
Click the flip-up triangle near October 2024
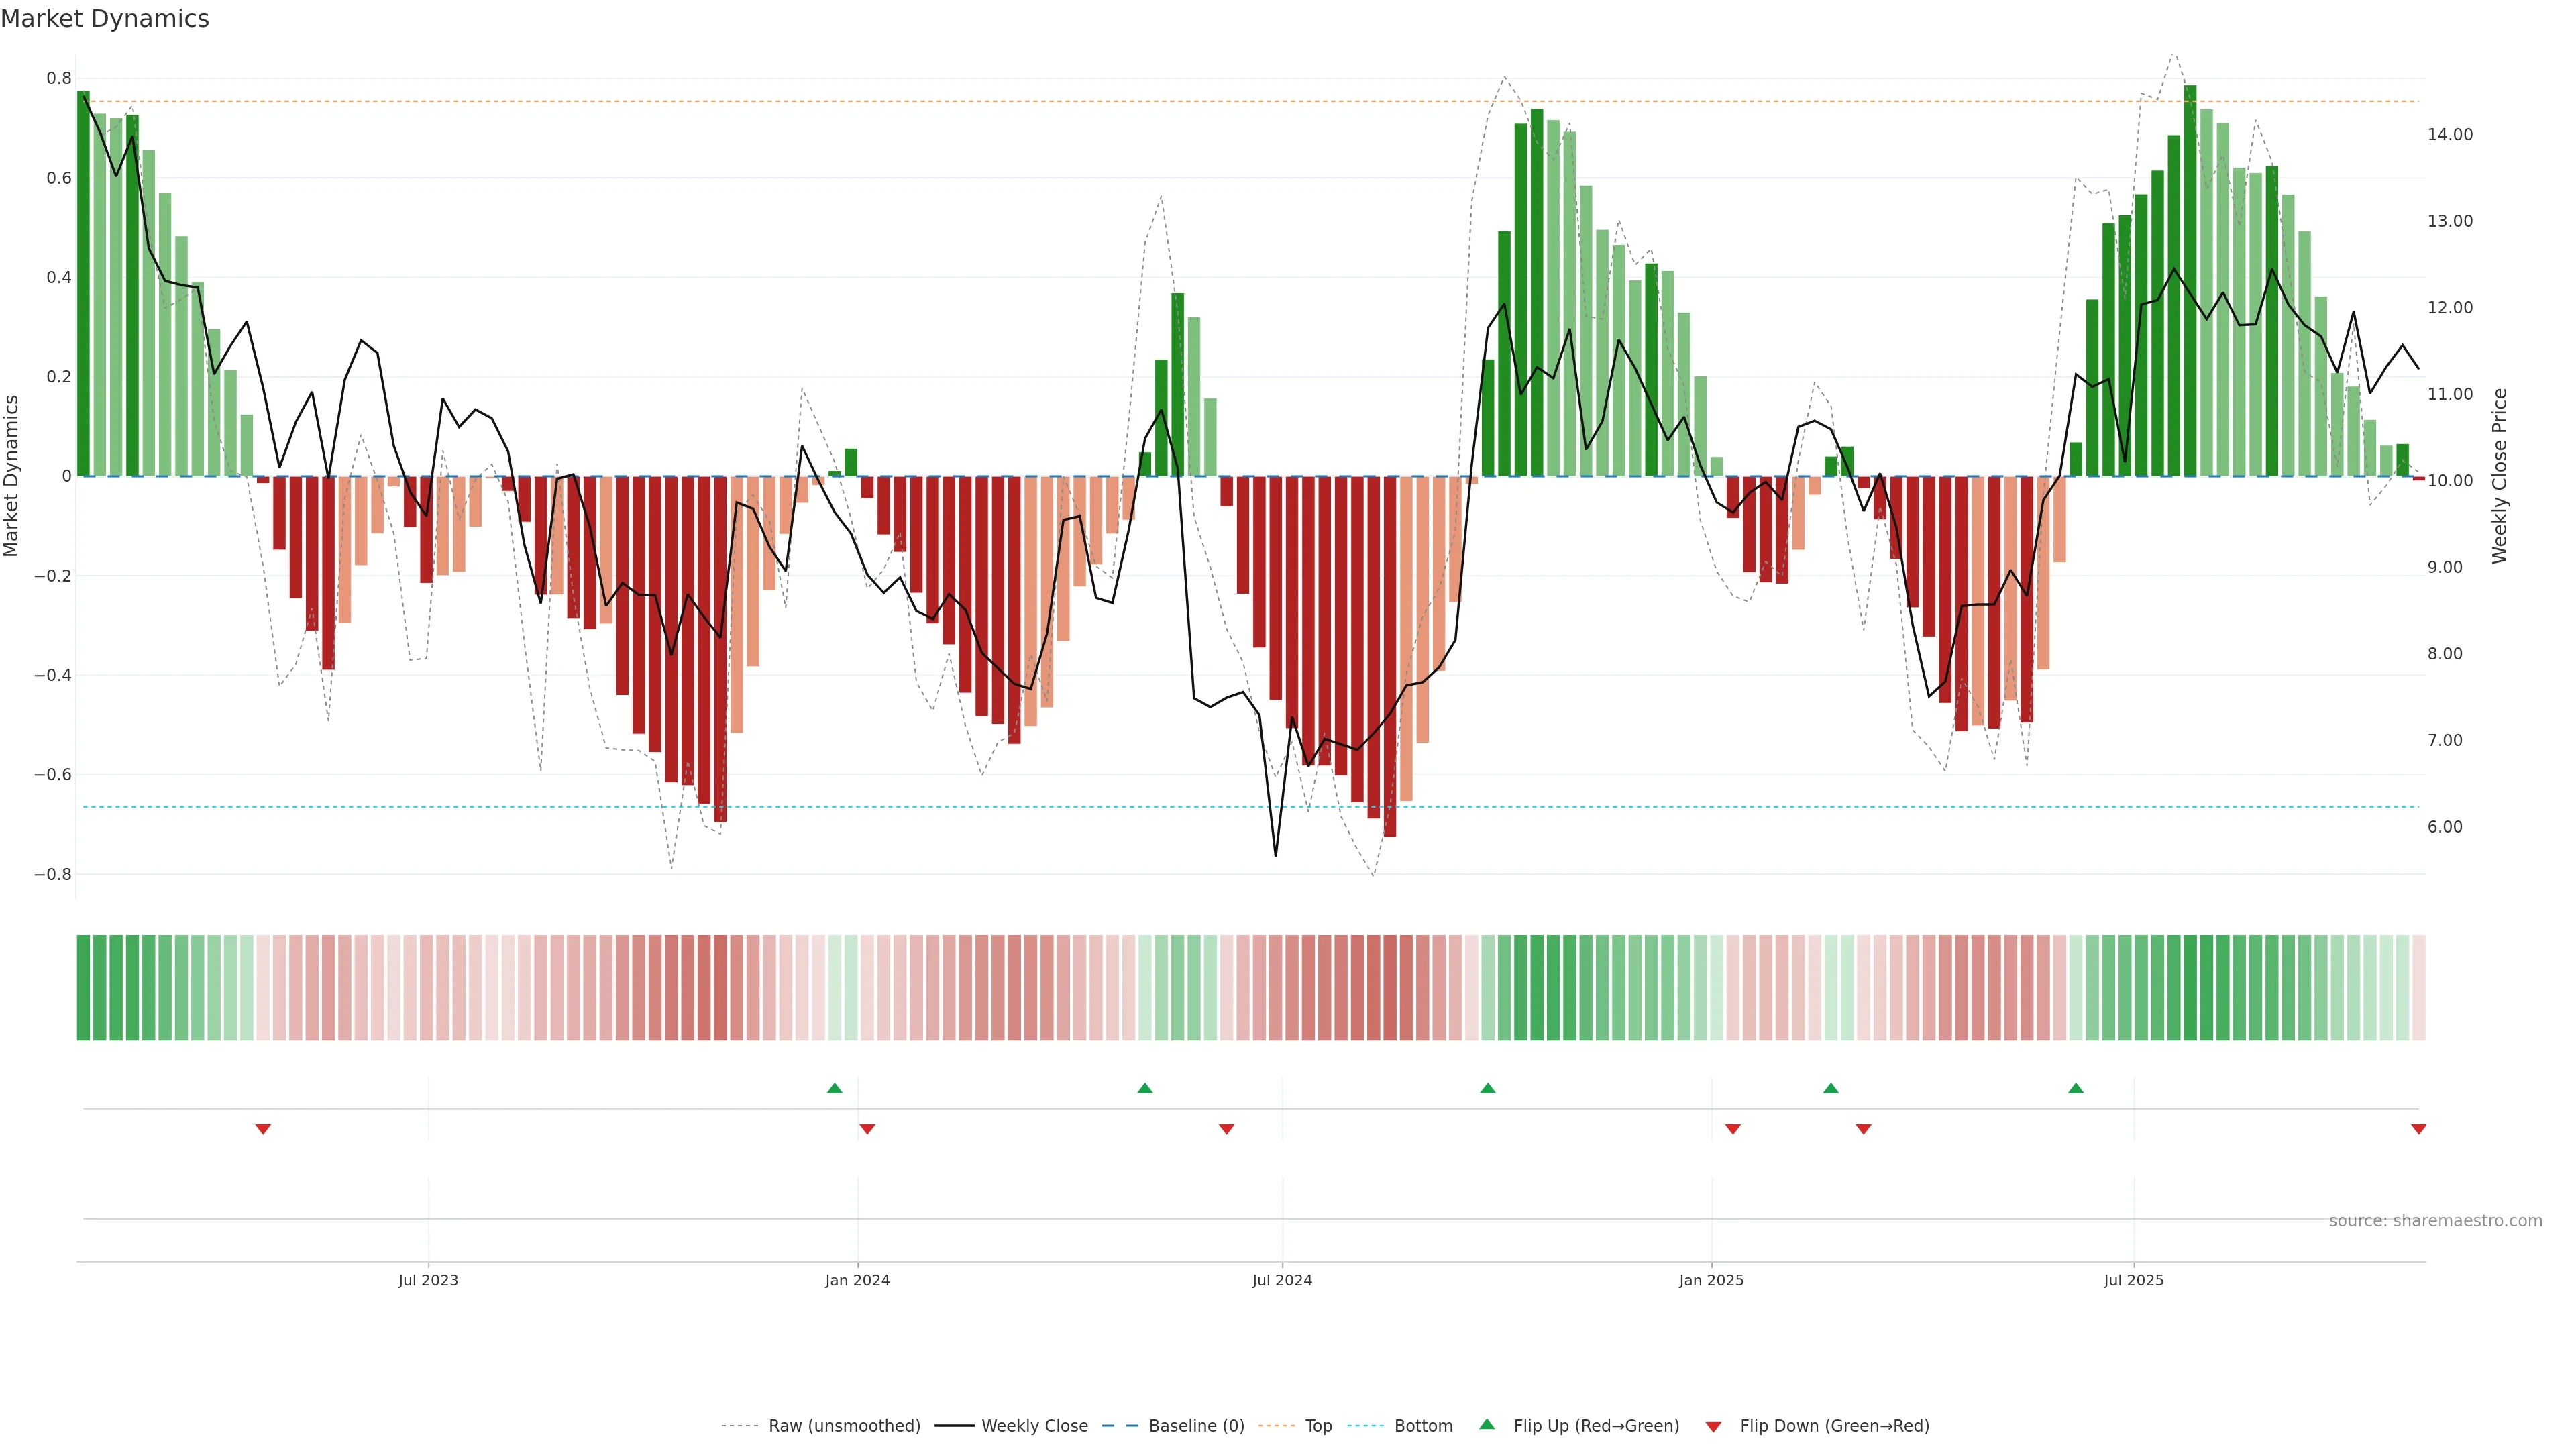click(x=1488, y=1088)
